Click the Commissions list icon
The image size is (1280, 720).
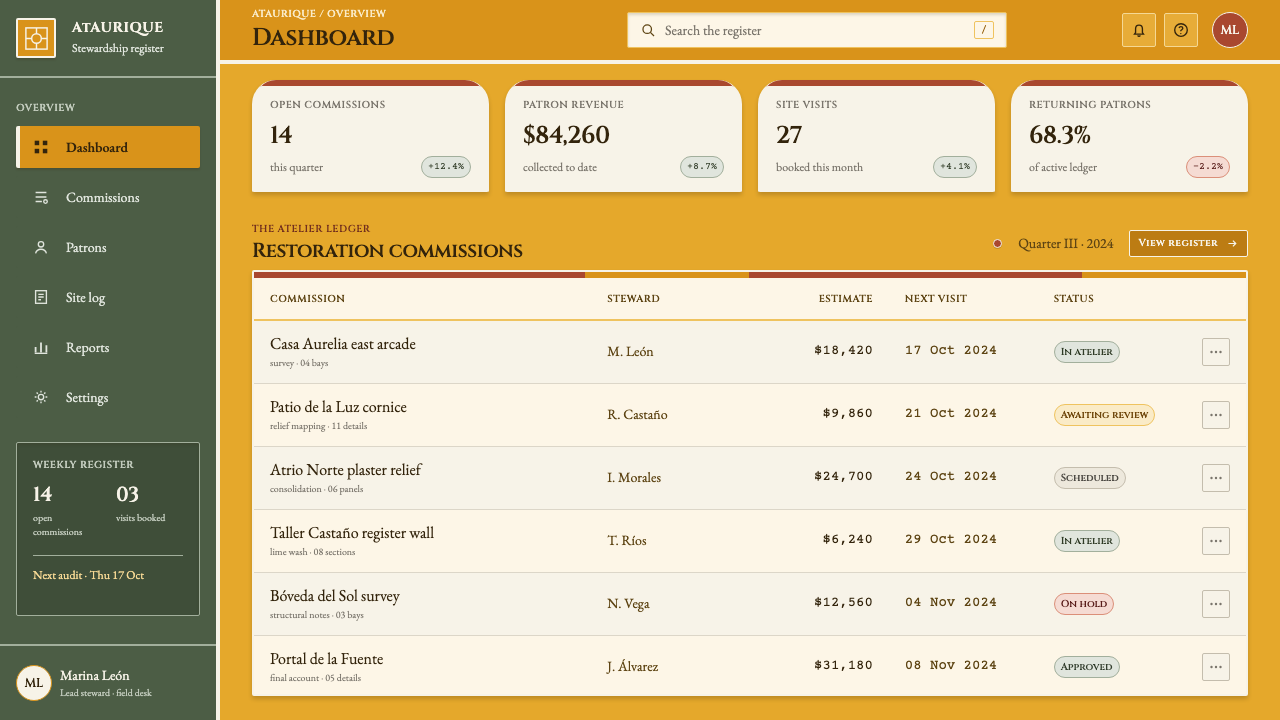point(41,197)
